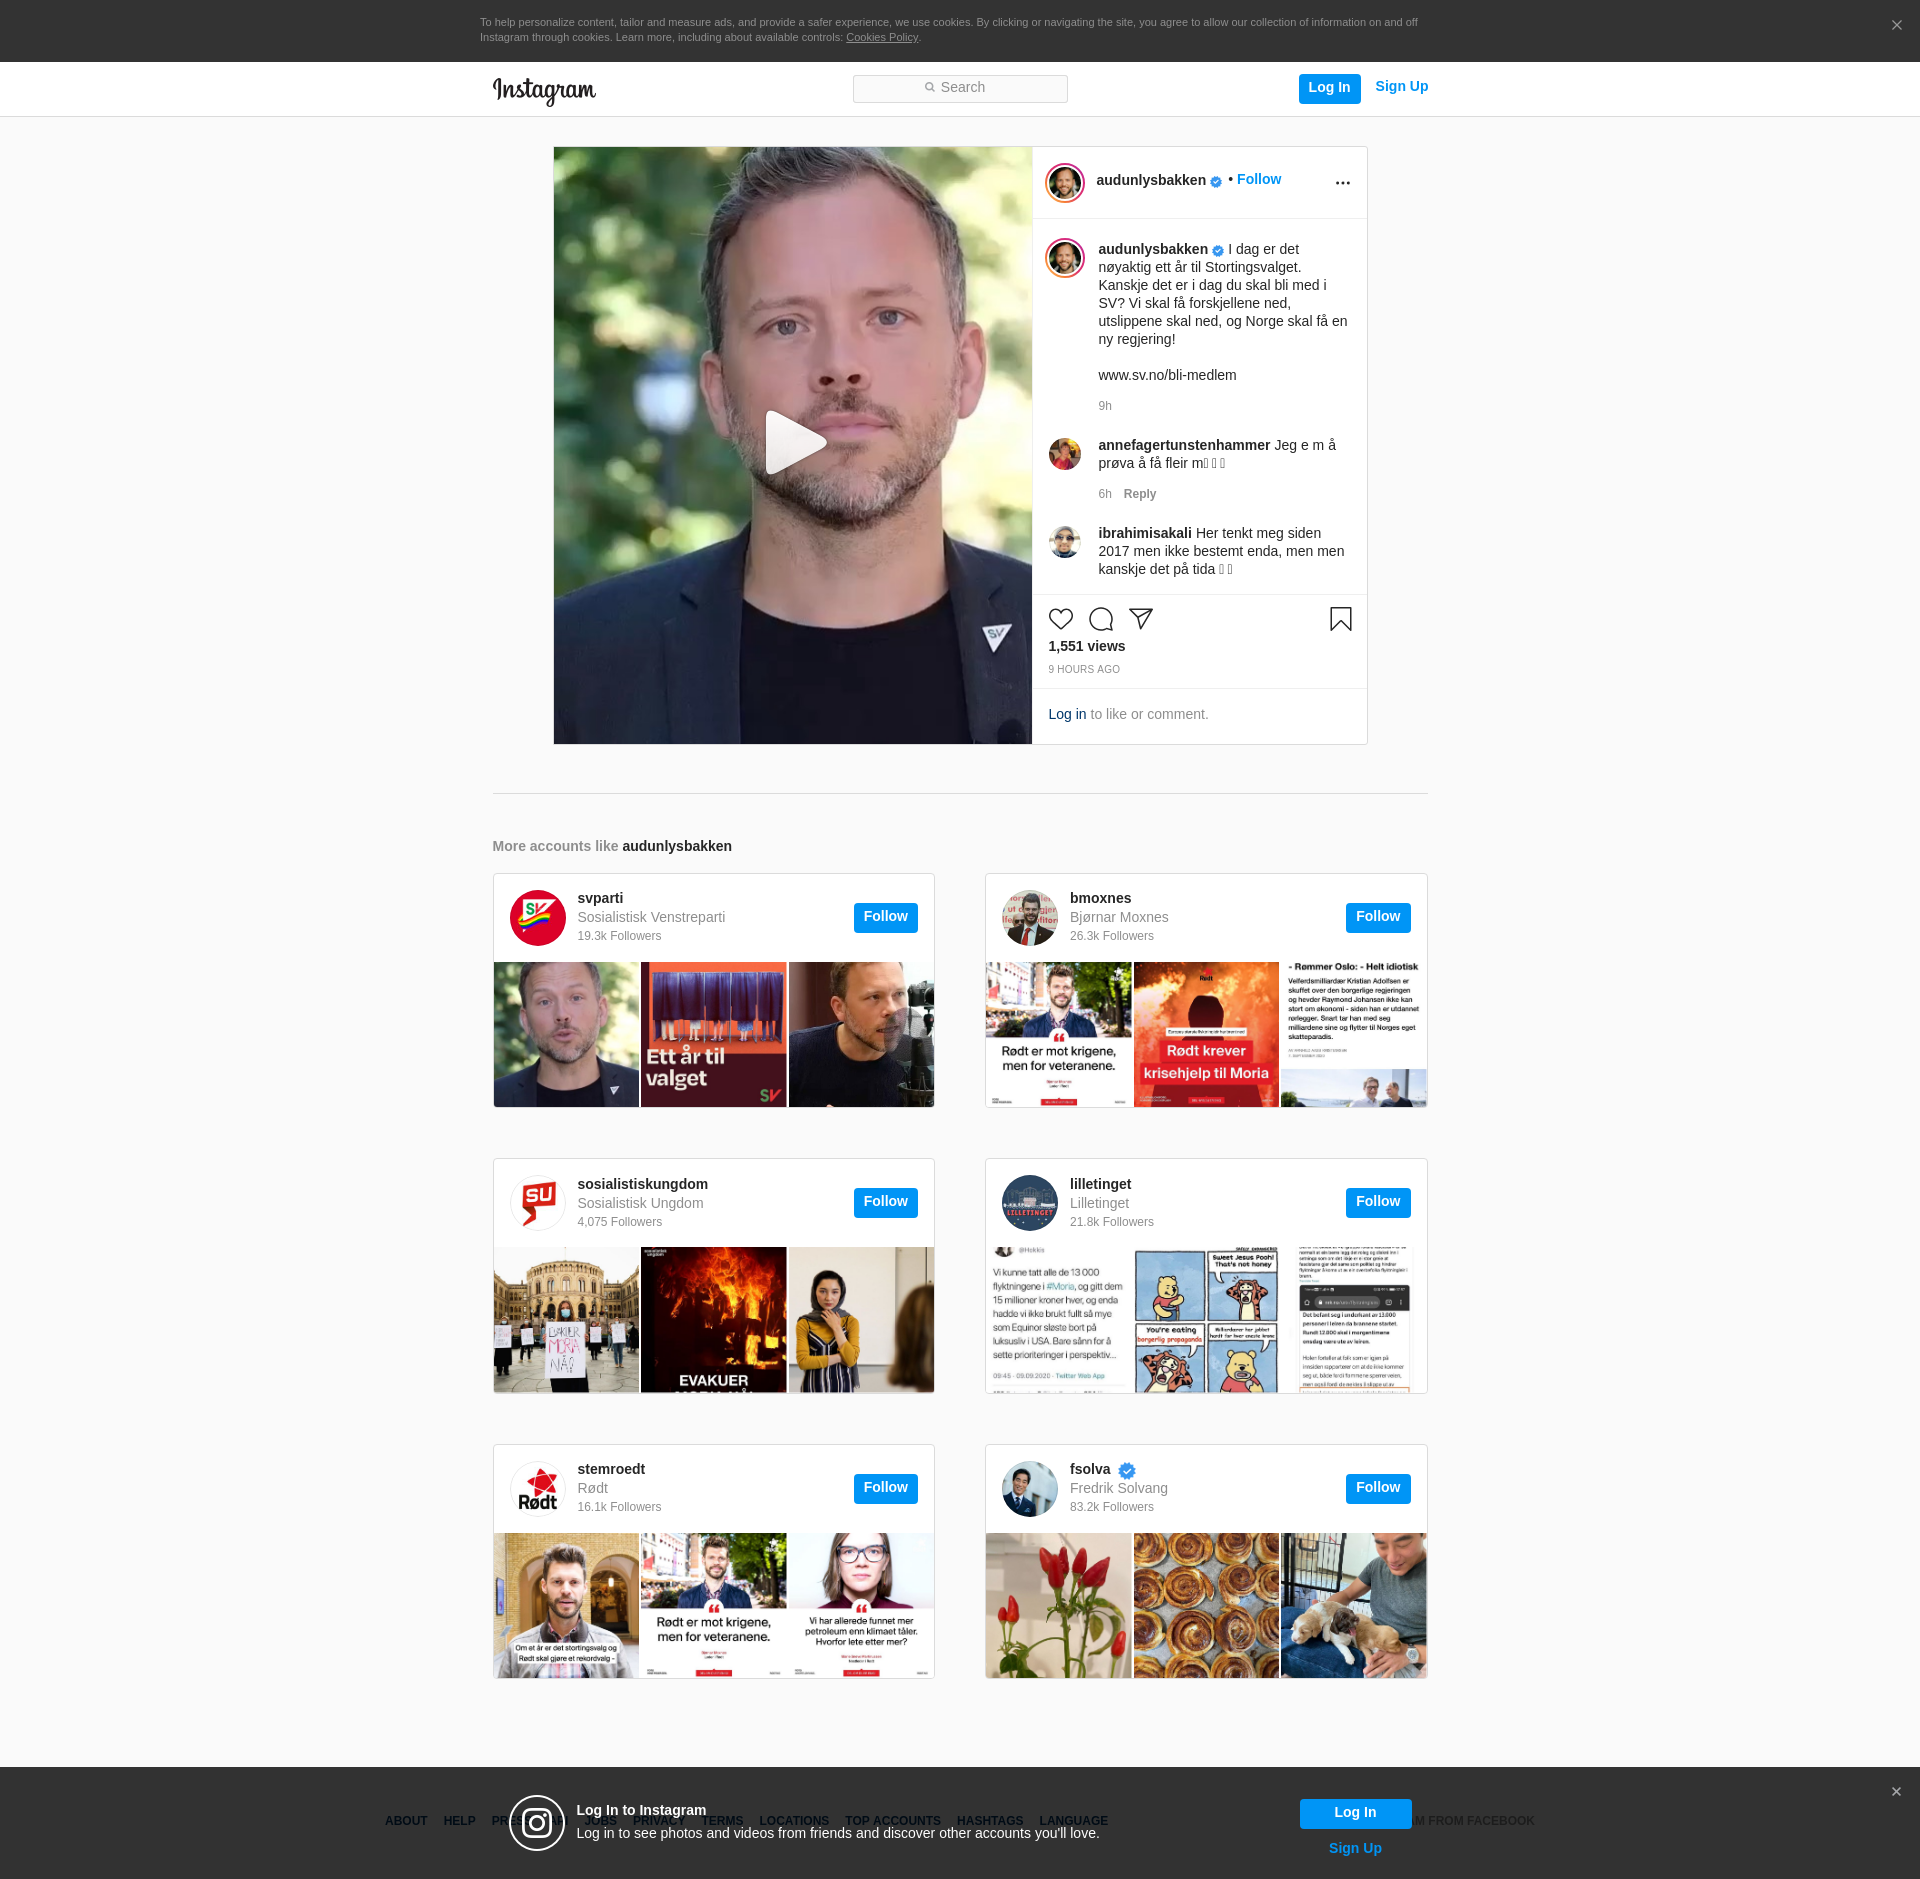Image resolution: width=1920 pixels, height=1879 pixels.
Task: Open stemroedt's 'Rødt er mot krigene' thumbnail
Action: pos(713,1605)
